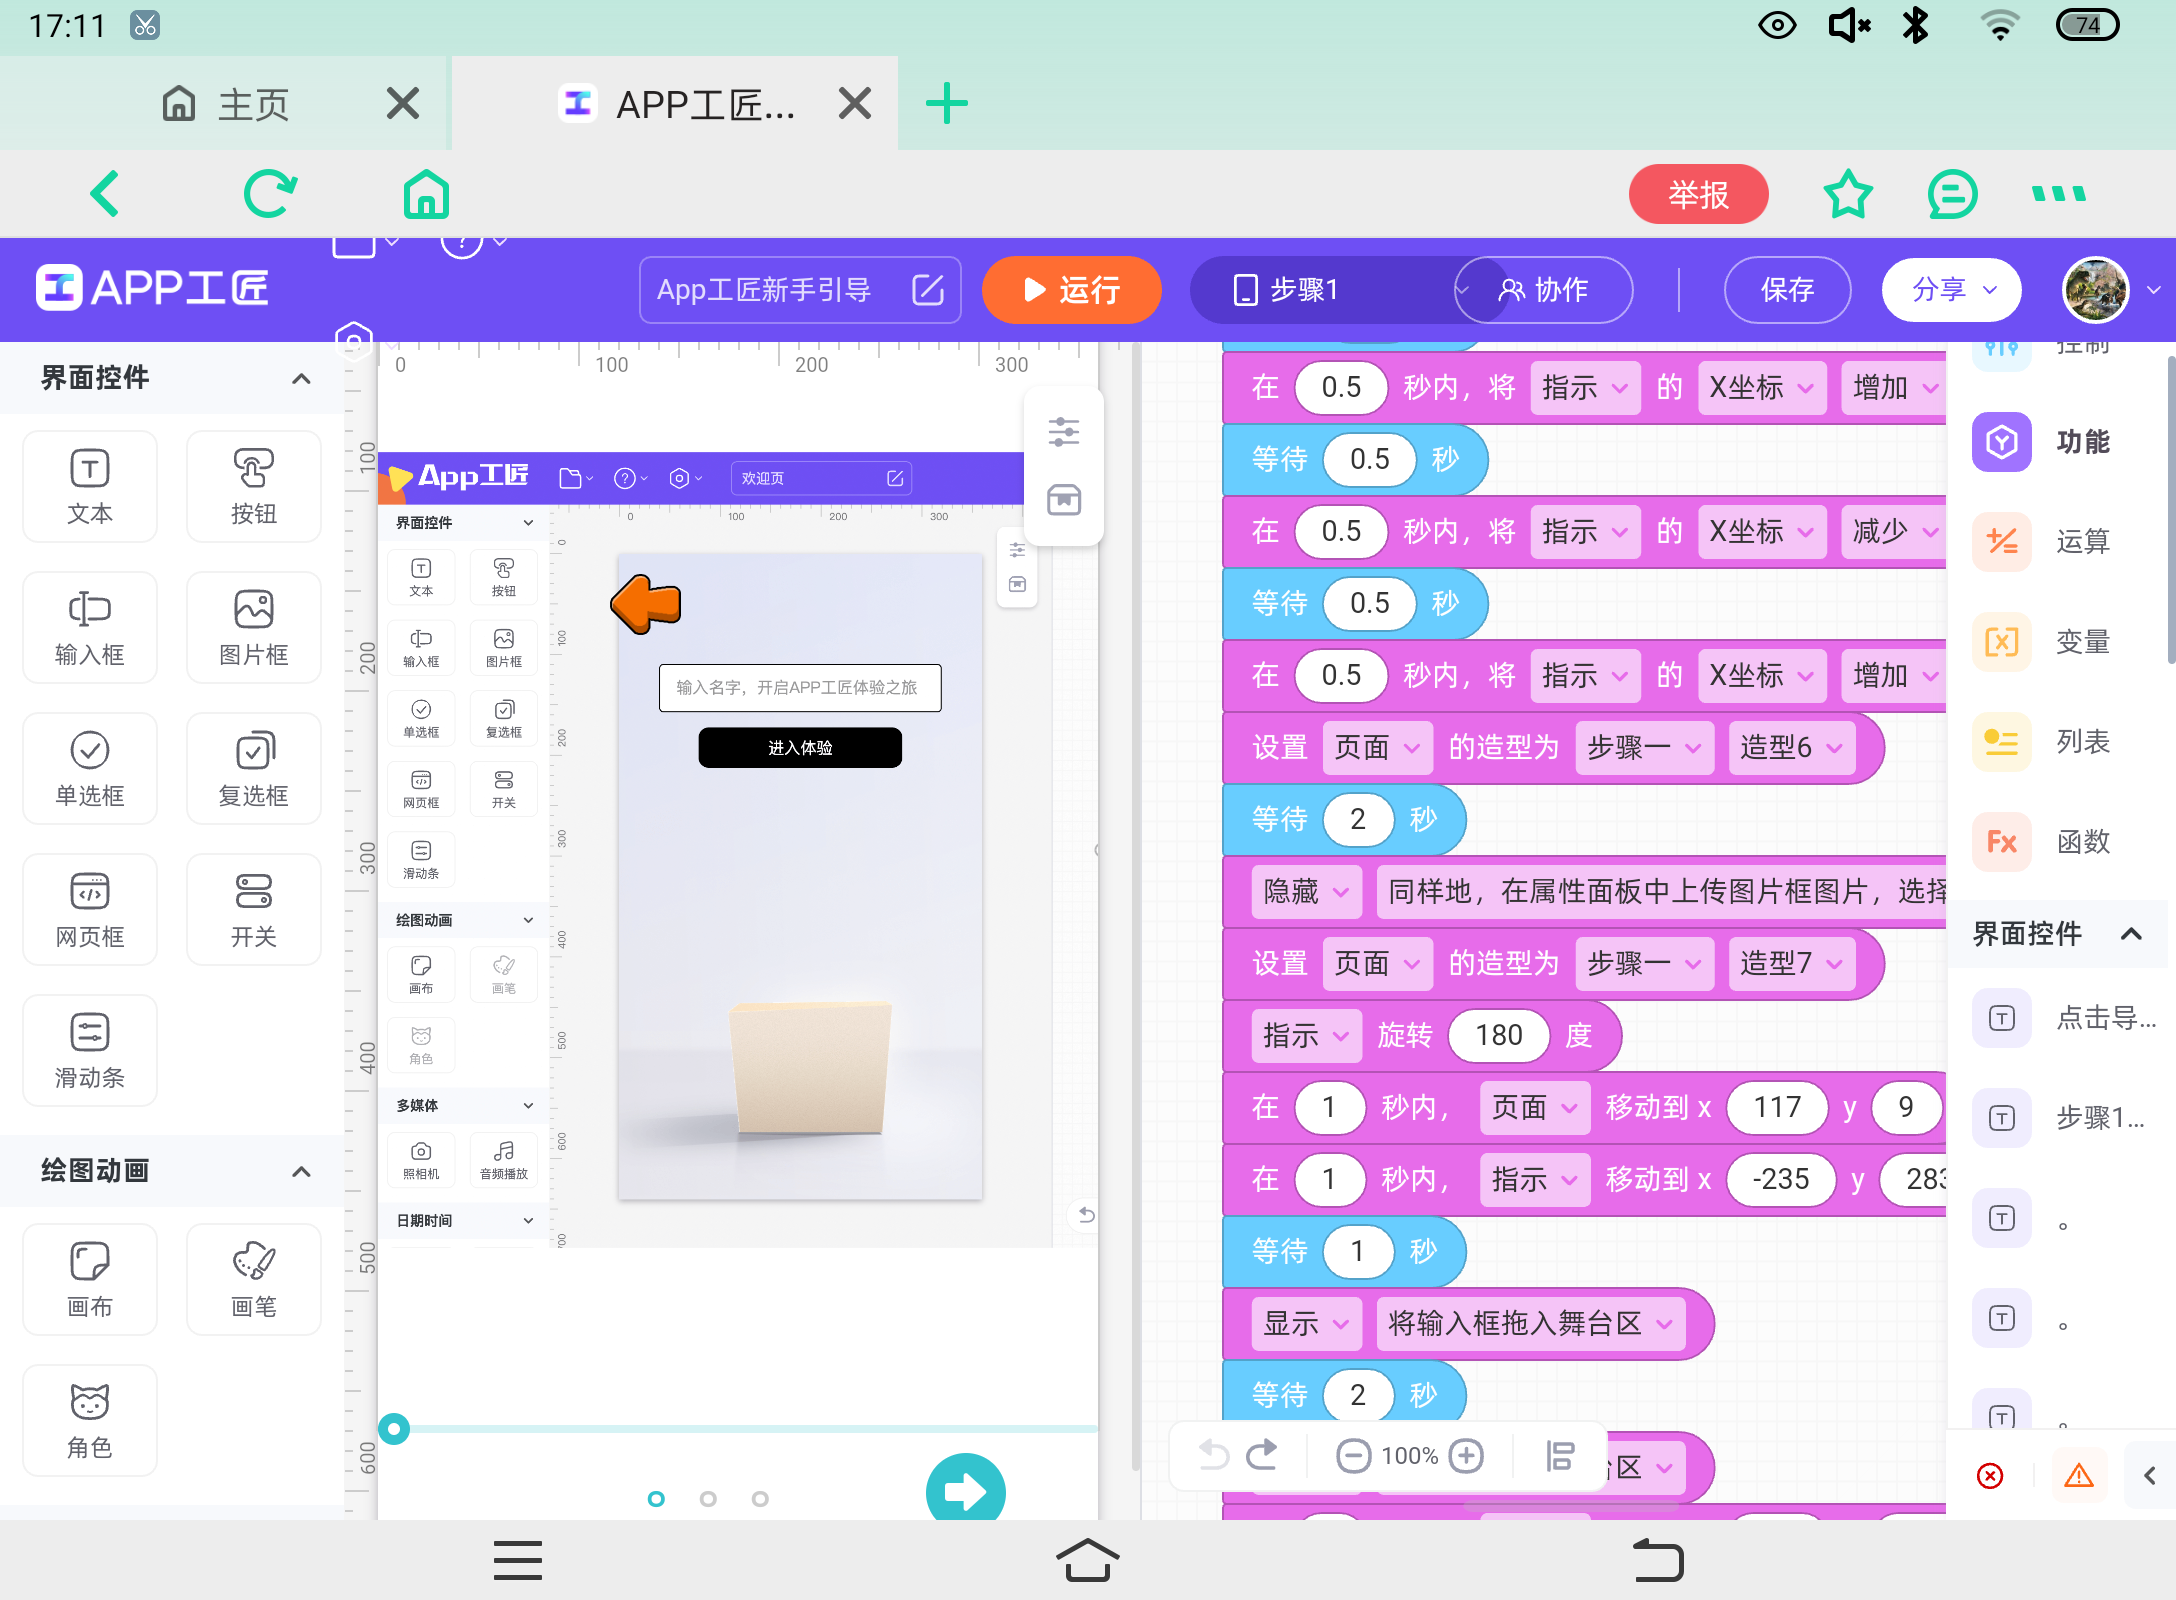The height and width of the screenshot is (1600, 2176).
Task: Add the 单选框 radio widget
Action: point(90,769)
